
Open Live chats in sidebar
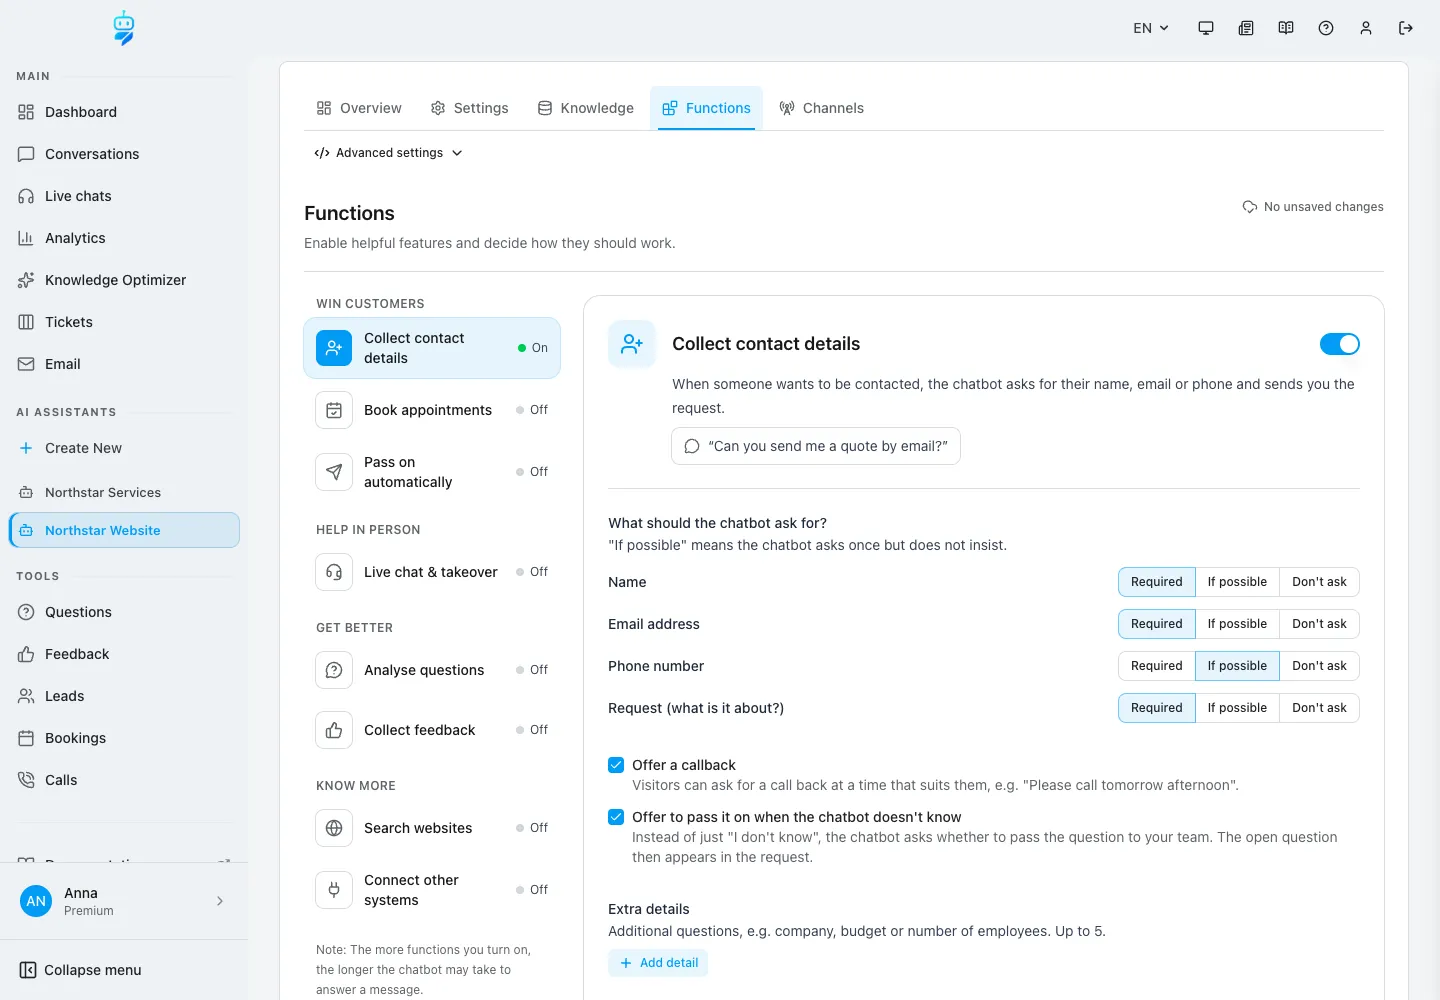[124, 196]
